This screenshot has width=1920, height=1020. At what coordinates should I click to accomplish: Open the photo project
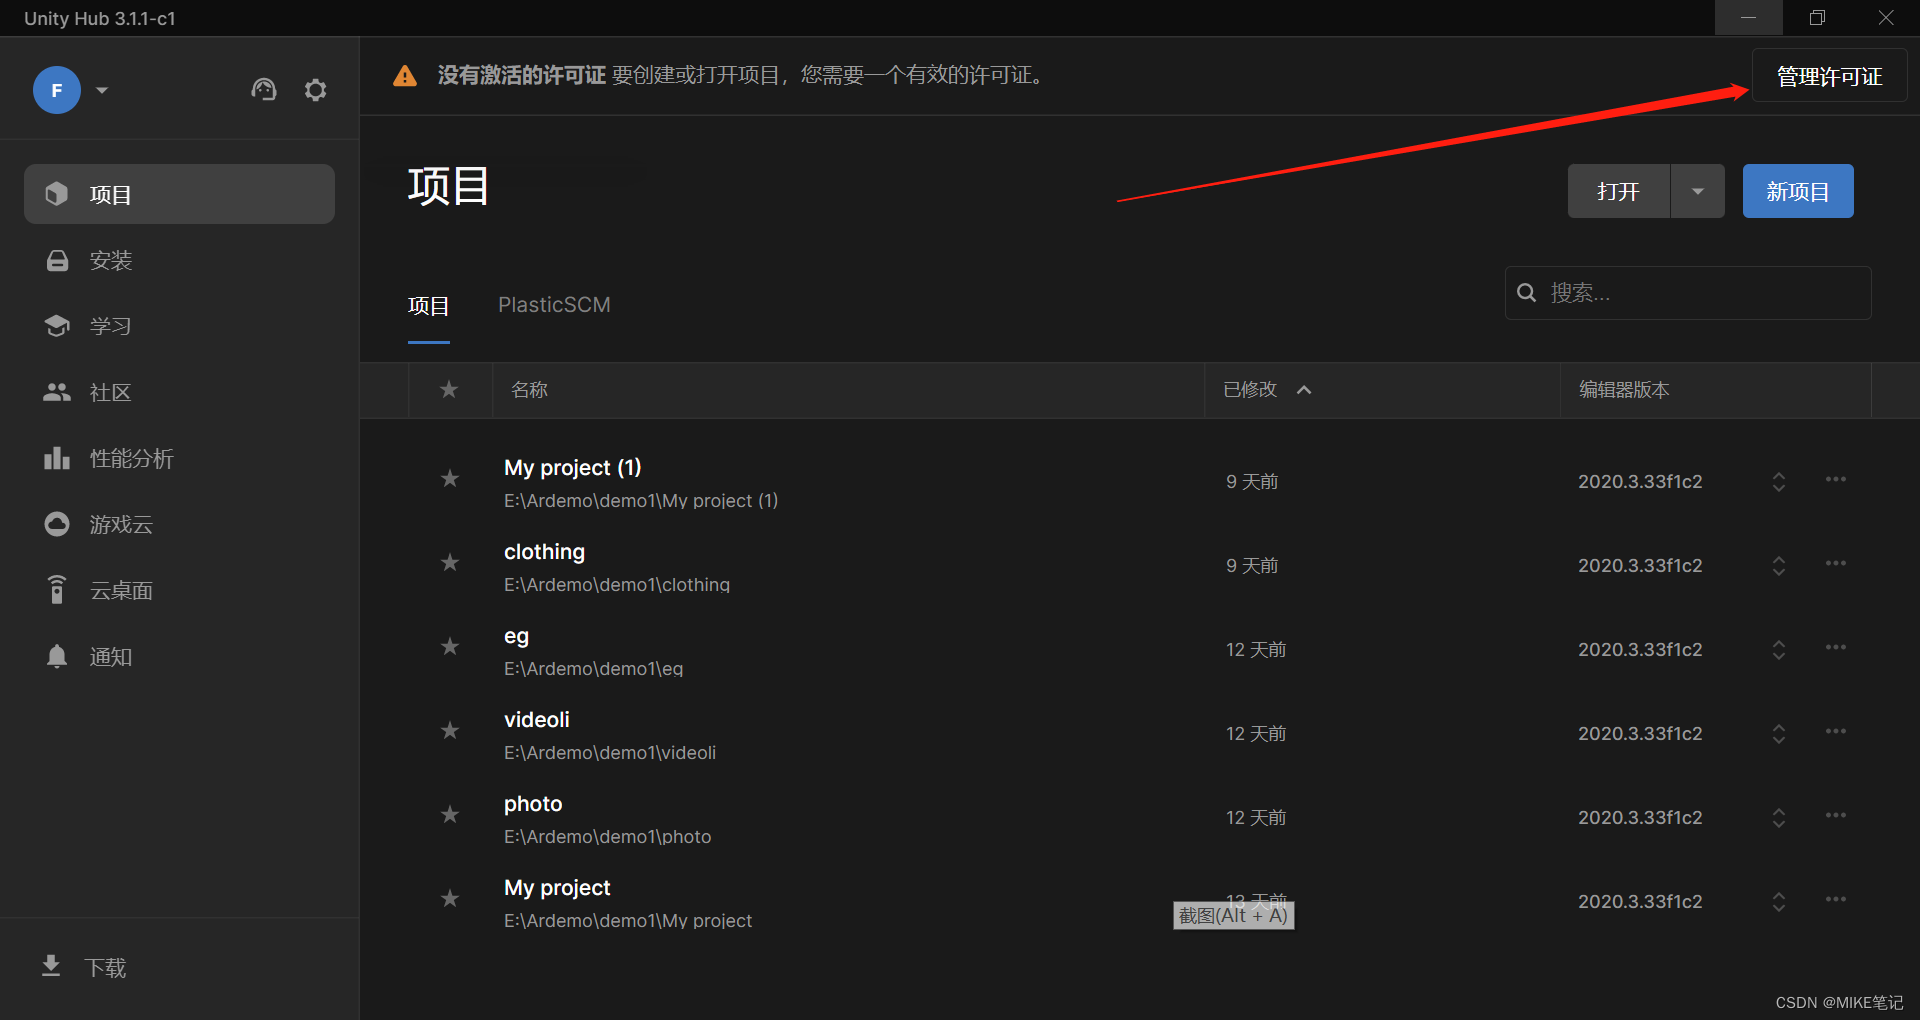(x=533, y=804)
